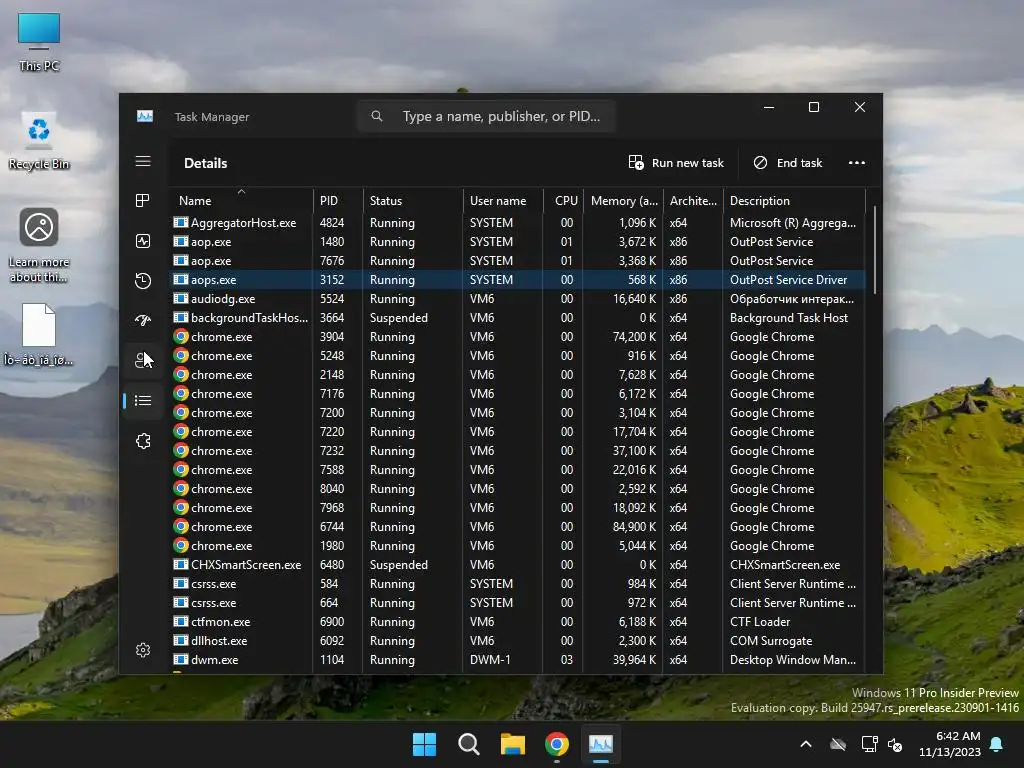1024x768 pixels.
Task: Click End task button
Action: 788,163
